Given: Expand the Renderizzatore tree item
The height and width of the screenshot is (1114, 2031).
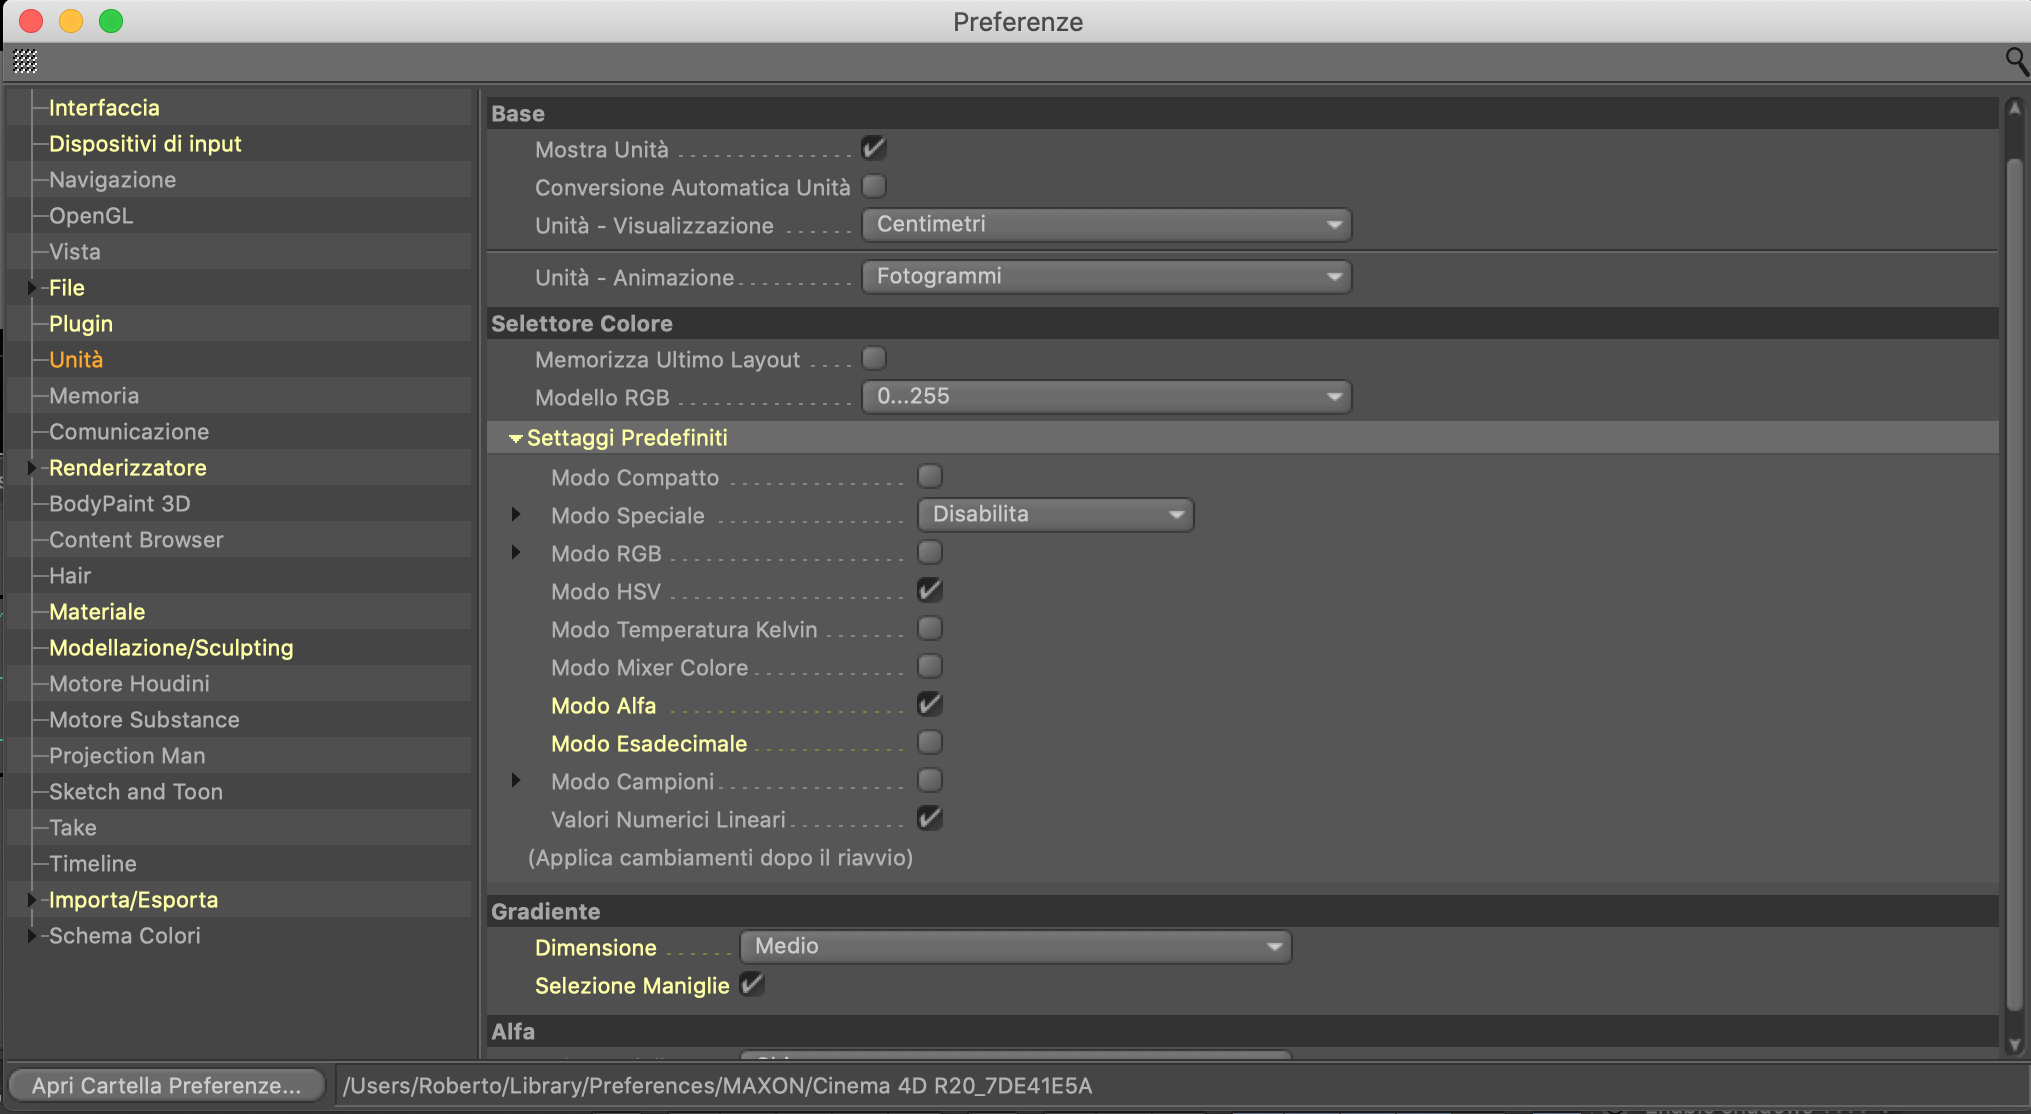Looking at the screenshot, I should click(x=32, y=468).
